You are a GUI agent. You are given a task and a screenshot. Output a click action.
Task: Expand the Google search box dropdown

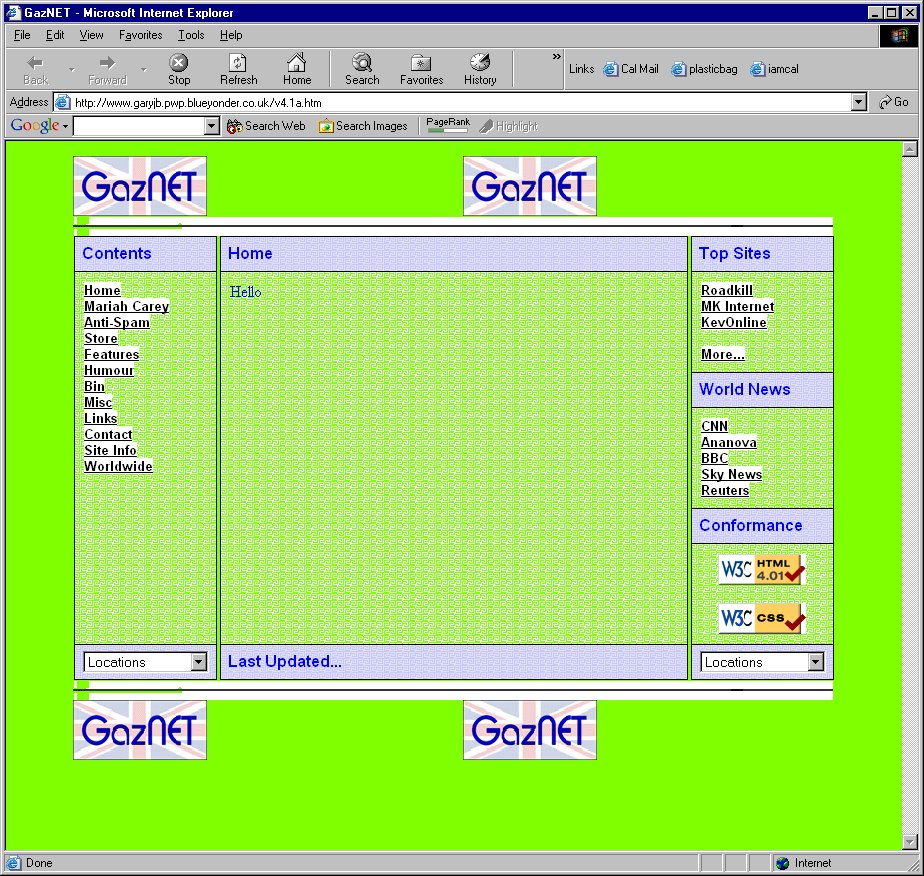click(212, 126)
